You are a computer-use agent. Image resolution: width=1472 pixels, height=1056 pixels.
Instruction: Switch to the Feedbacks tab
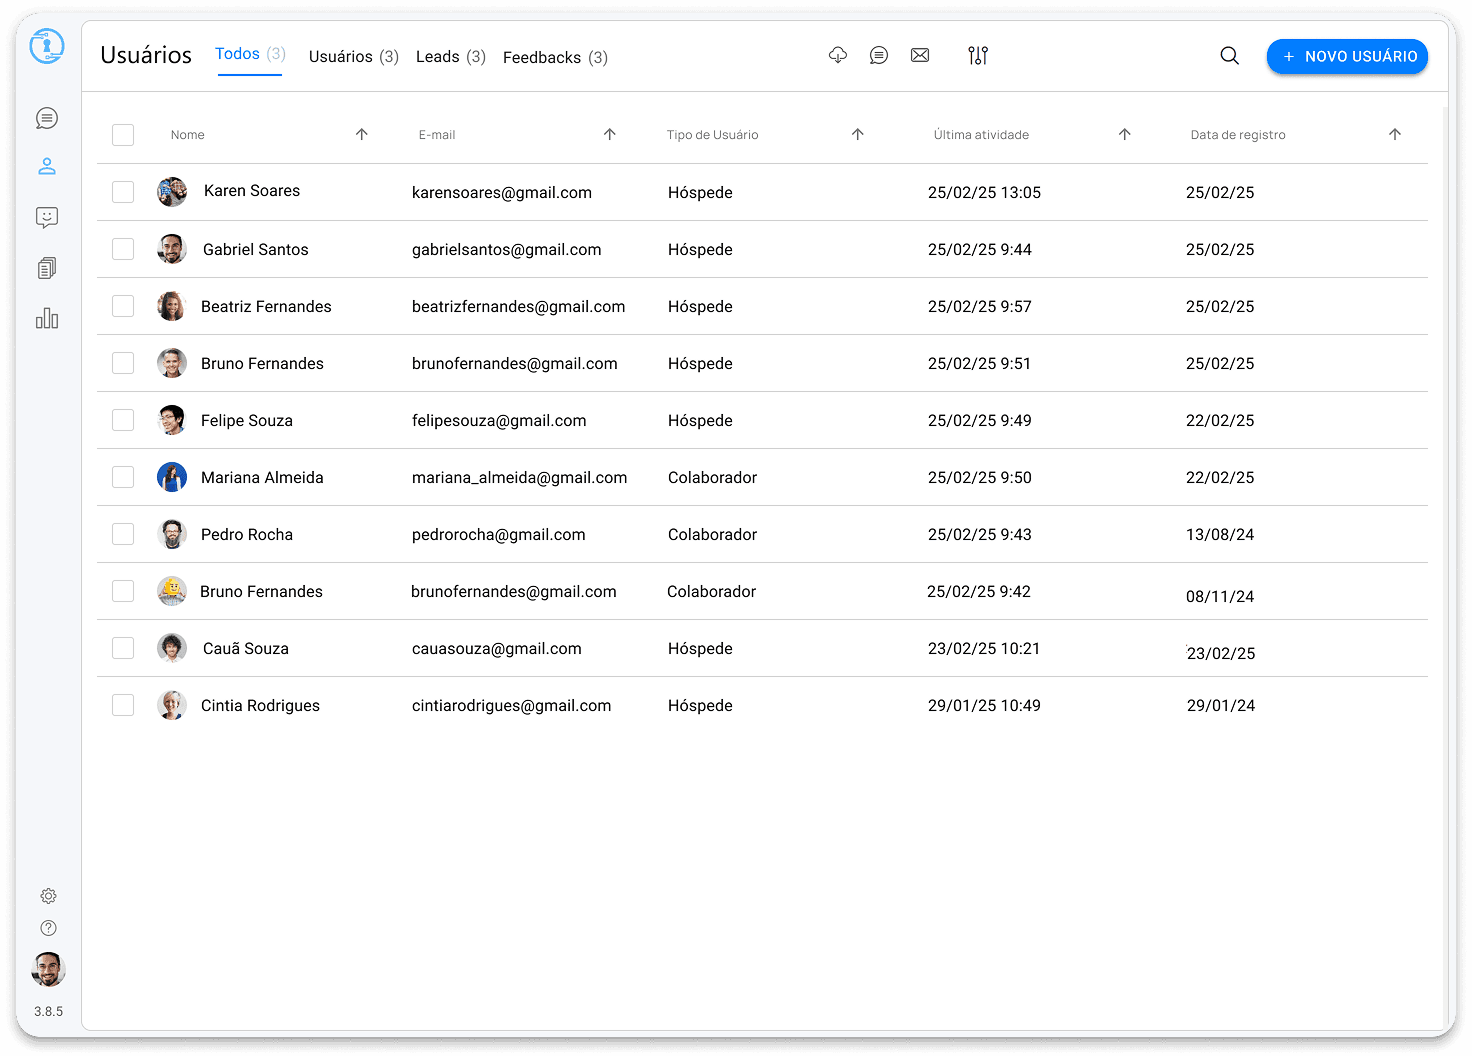(x=555, y=58)
